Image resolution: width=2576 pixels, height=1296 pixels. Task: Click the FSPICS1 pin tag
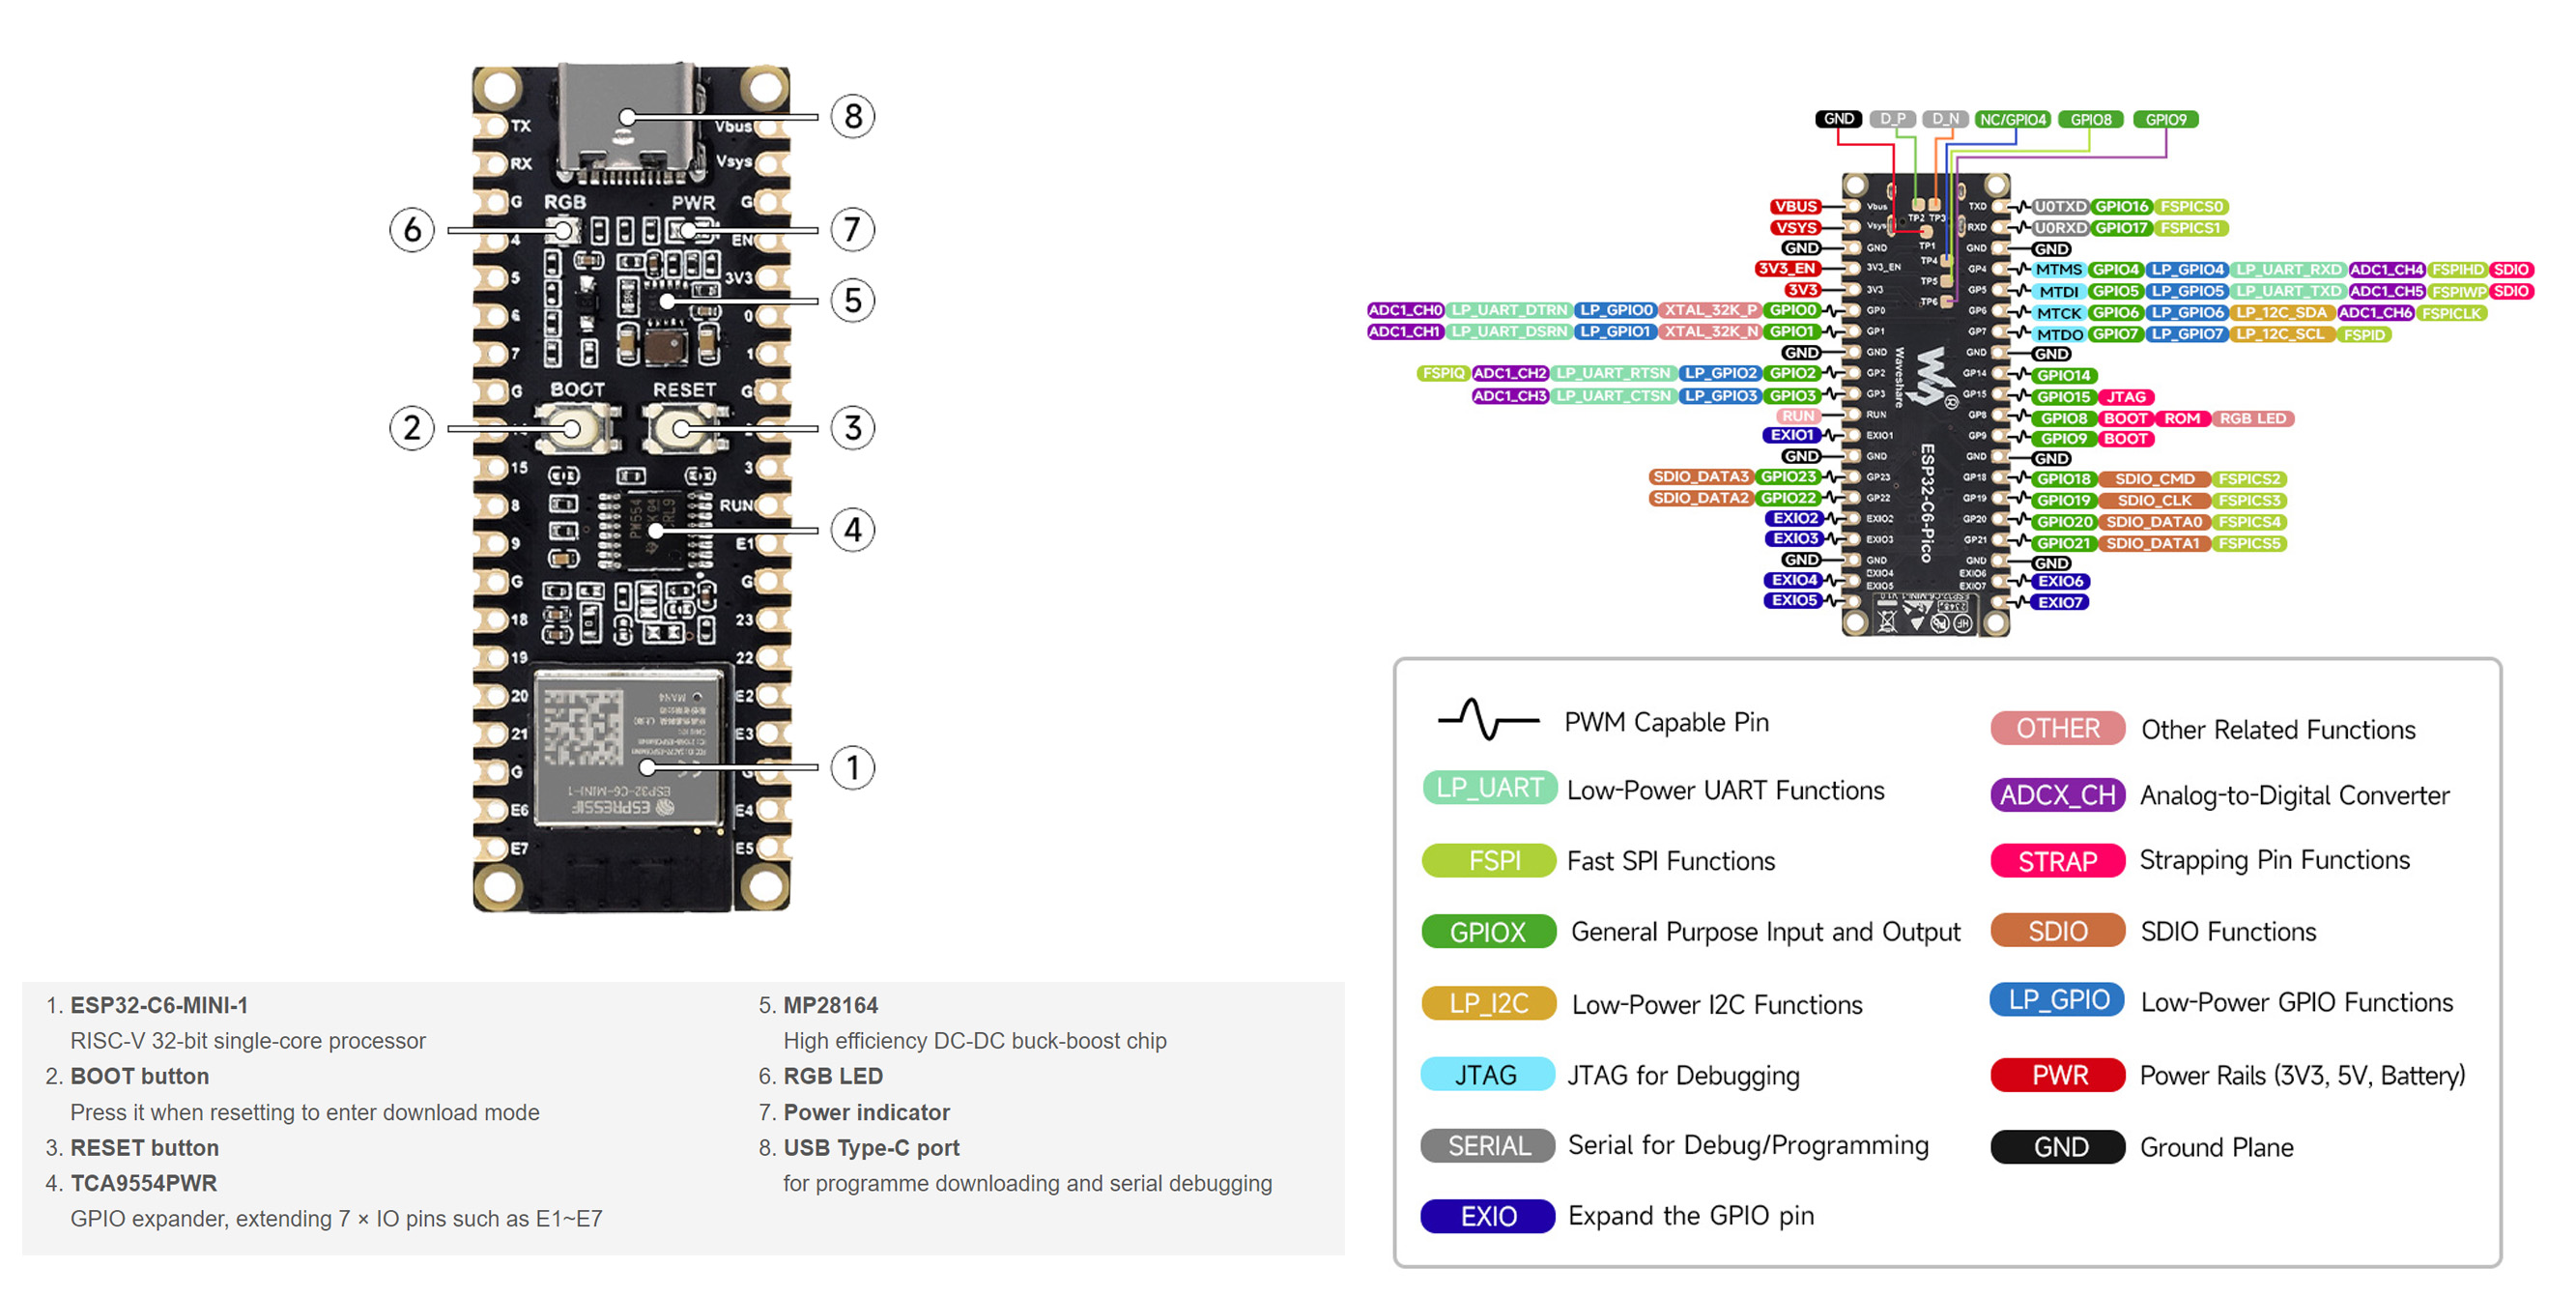click(x=2190, y=228)
